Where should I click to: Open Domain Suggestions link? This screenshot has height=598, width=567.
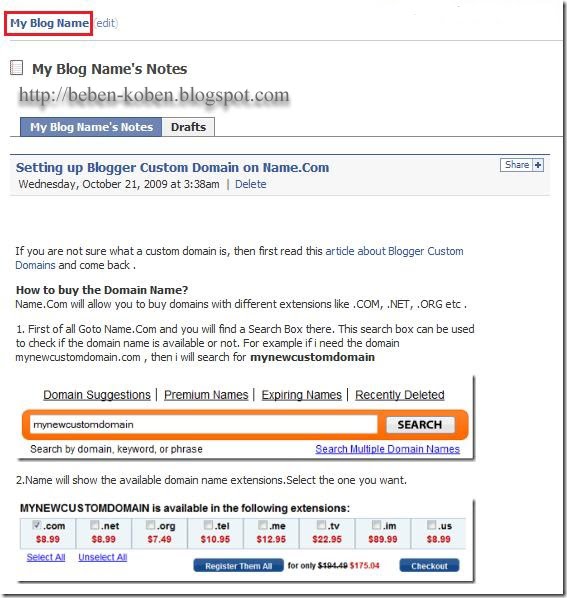point(97,395)
